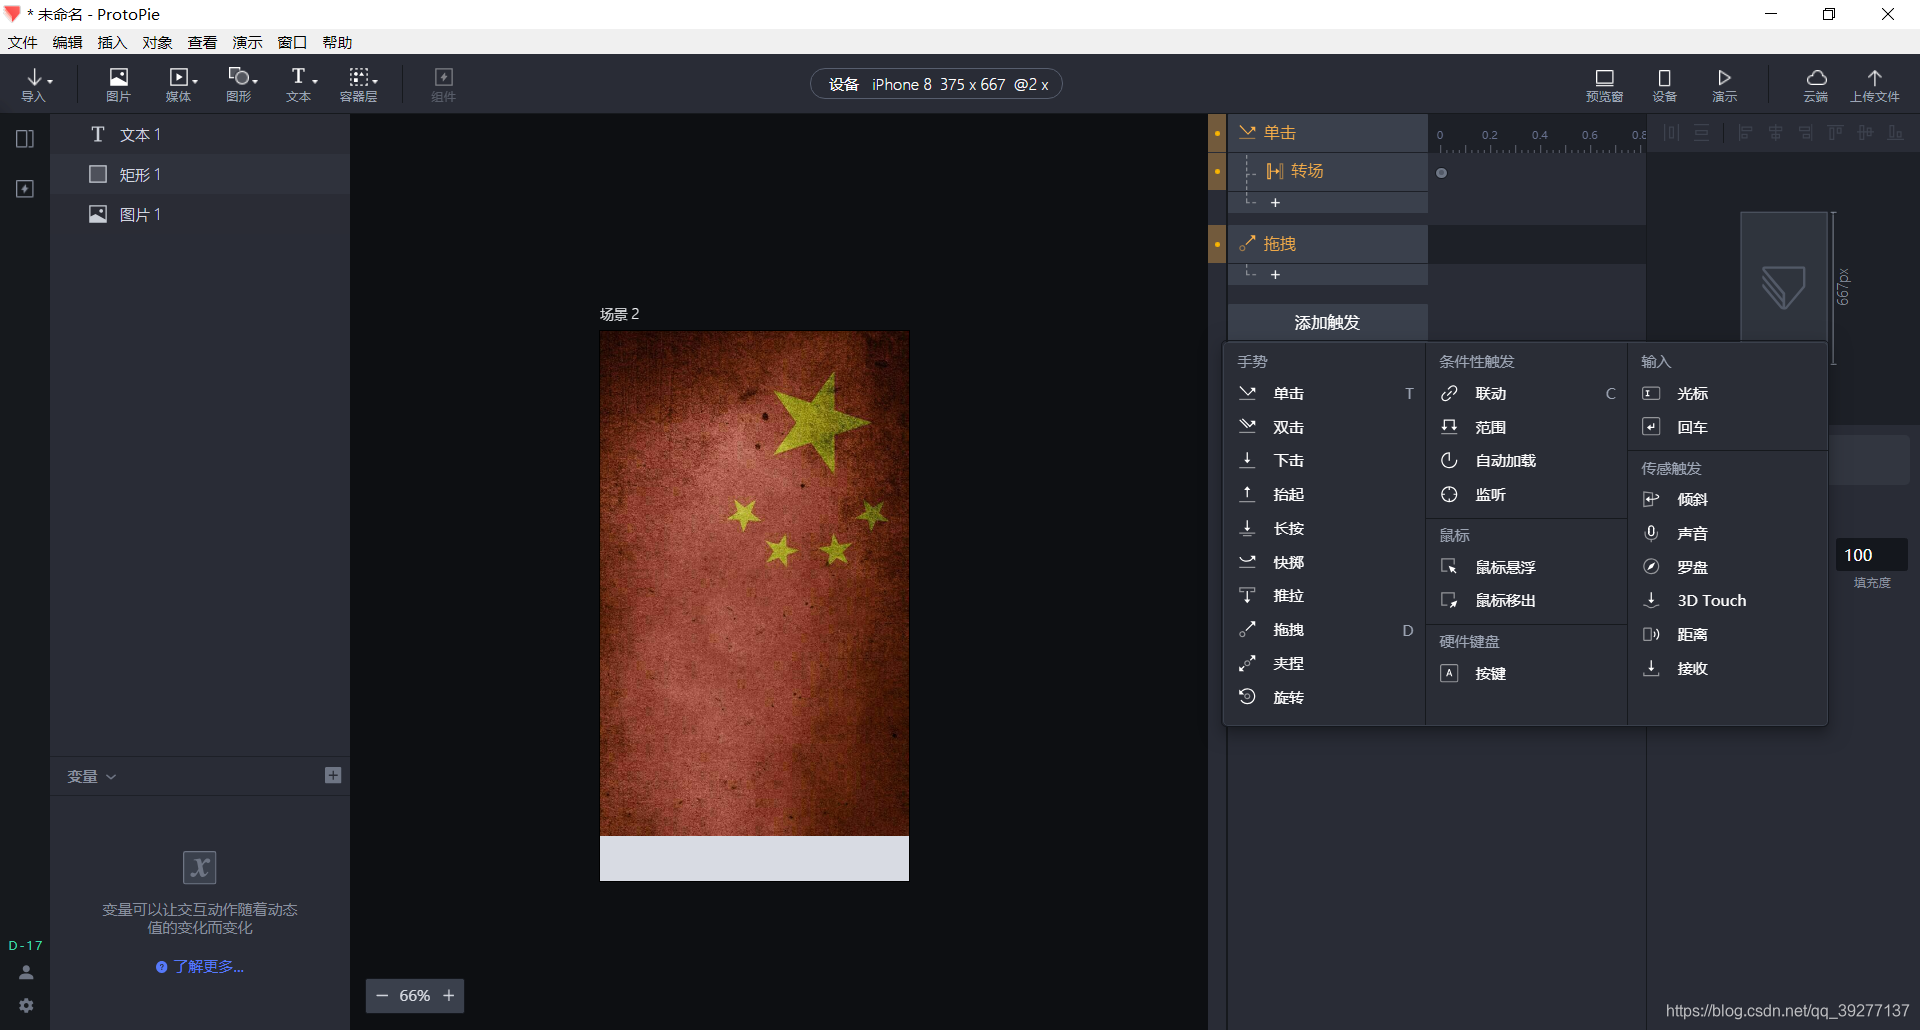Click the 组件 component icon
The image size is (1920, 1030).
pos(443,84)
